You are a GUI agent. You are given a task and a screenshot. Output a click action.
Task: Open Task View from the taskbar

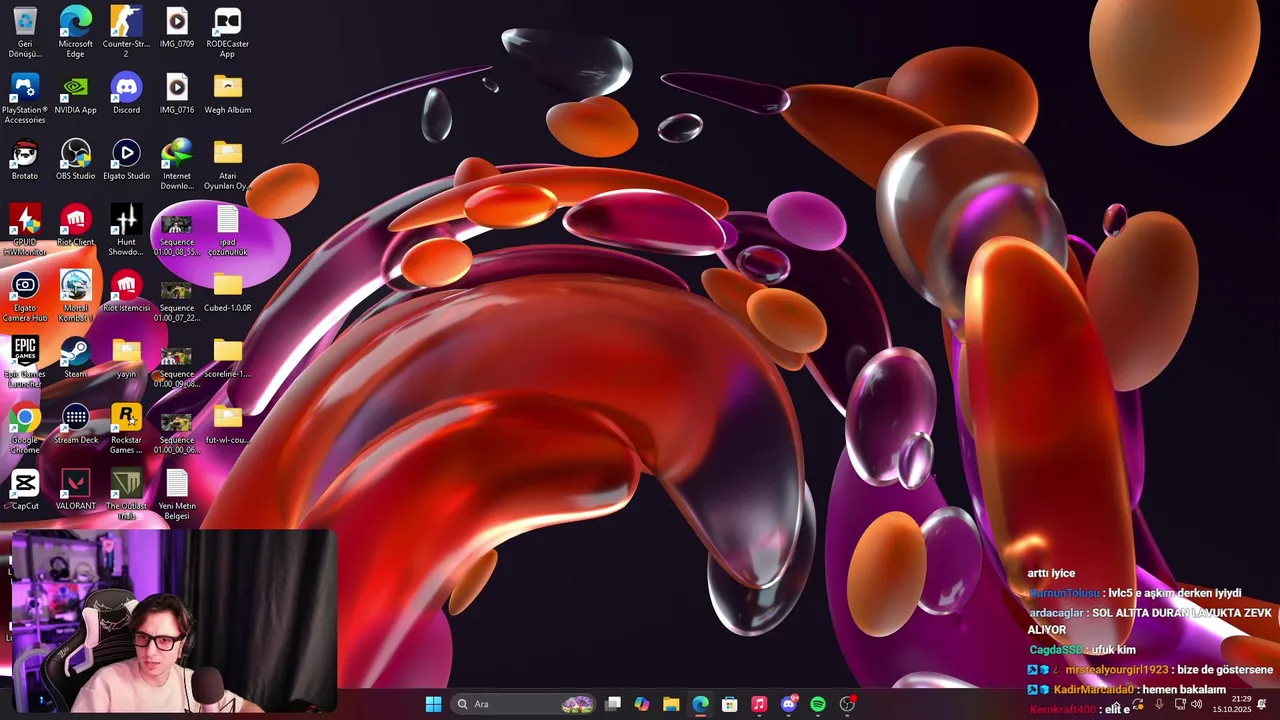[x=613, y=704]
